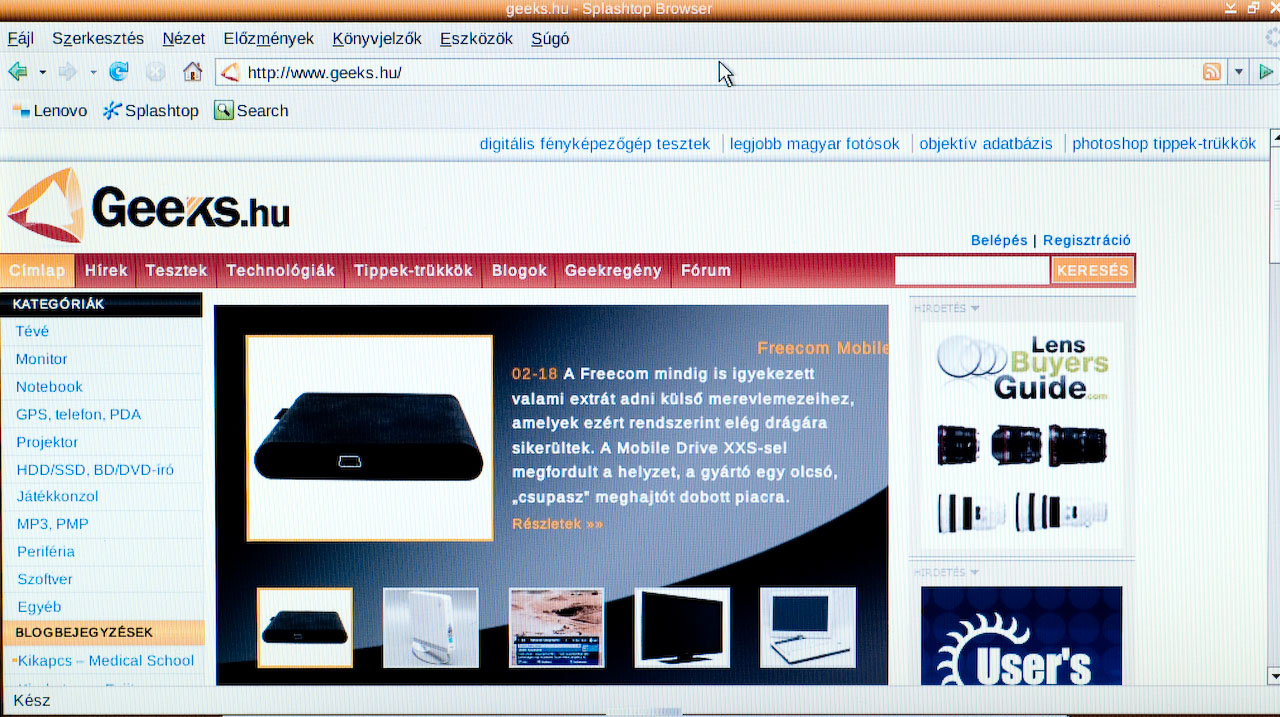Open the MP3, PMP category
Screen dimensions: 1280x717
click(x=52, y=523)
